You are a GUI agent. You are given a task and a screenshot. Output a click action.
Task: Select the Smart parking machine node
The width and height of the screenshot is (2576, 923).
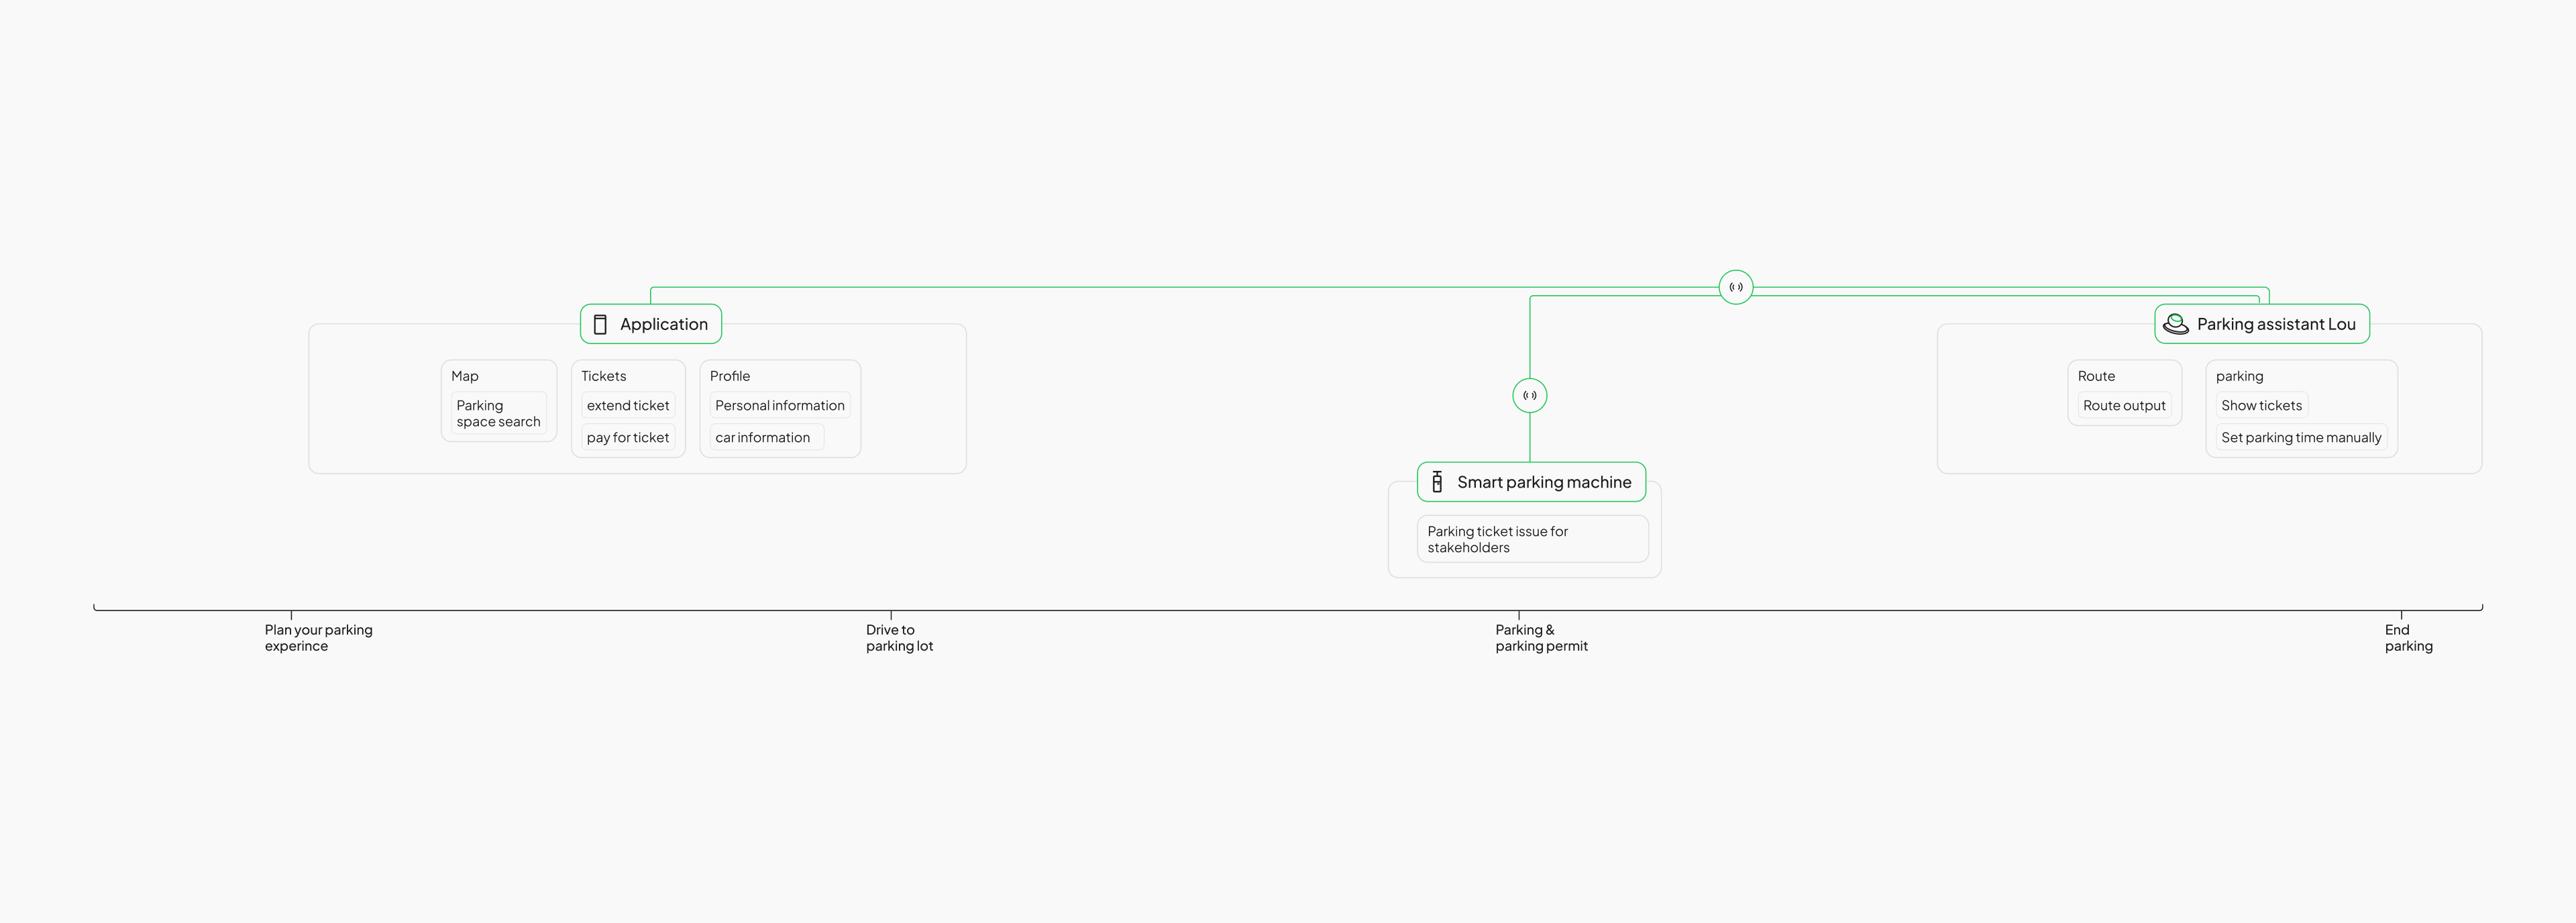point(1543,482)
